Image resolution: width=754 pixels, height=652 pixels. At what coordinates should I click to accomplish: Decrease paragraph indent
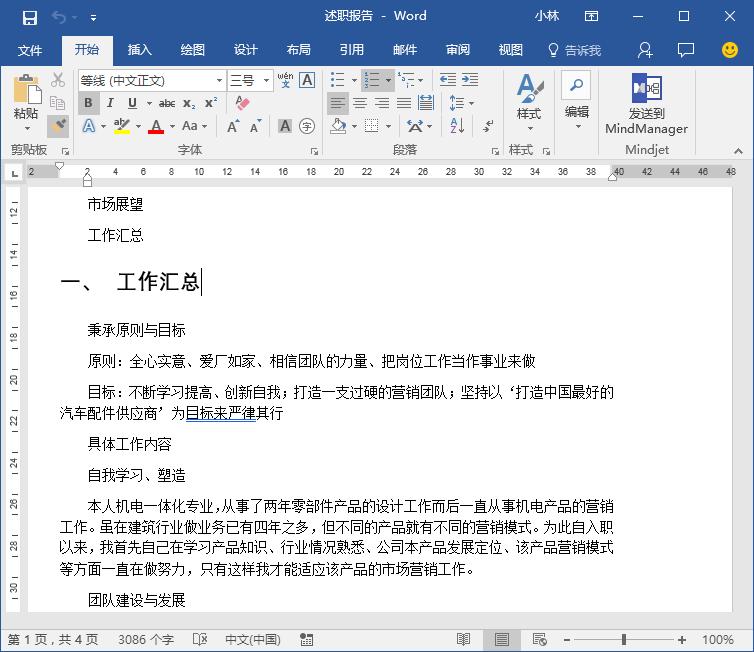pos(448,80)
